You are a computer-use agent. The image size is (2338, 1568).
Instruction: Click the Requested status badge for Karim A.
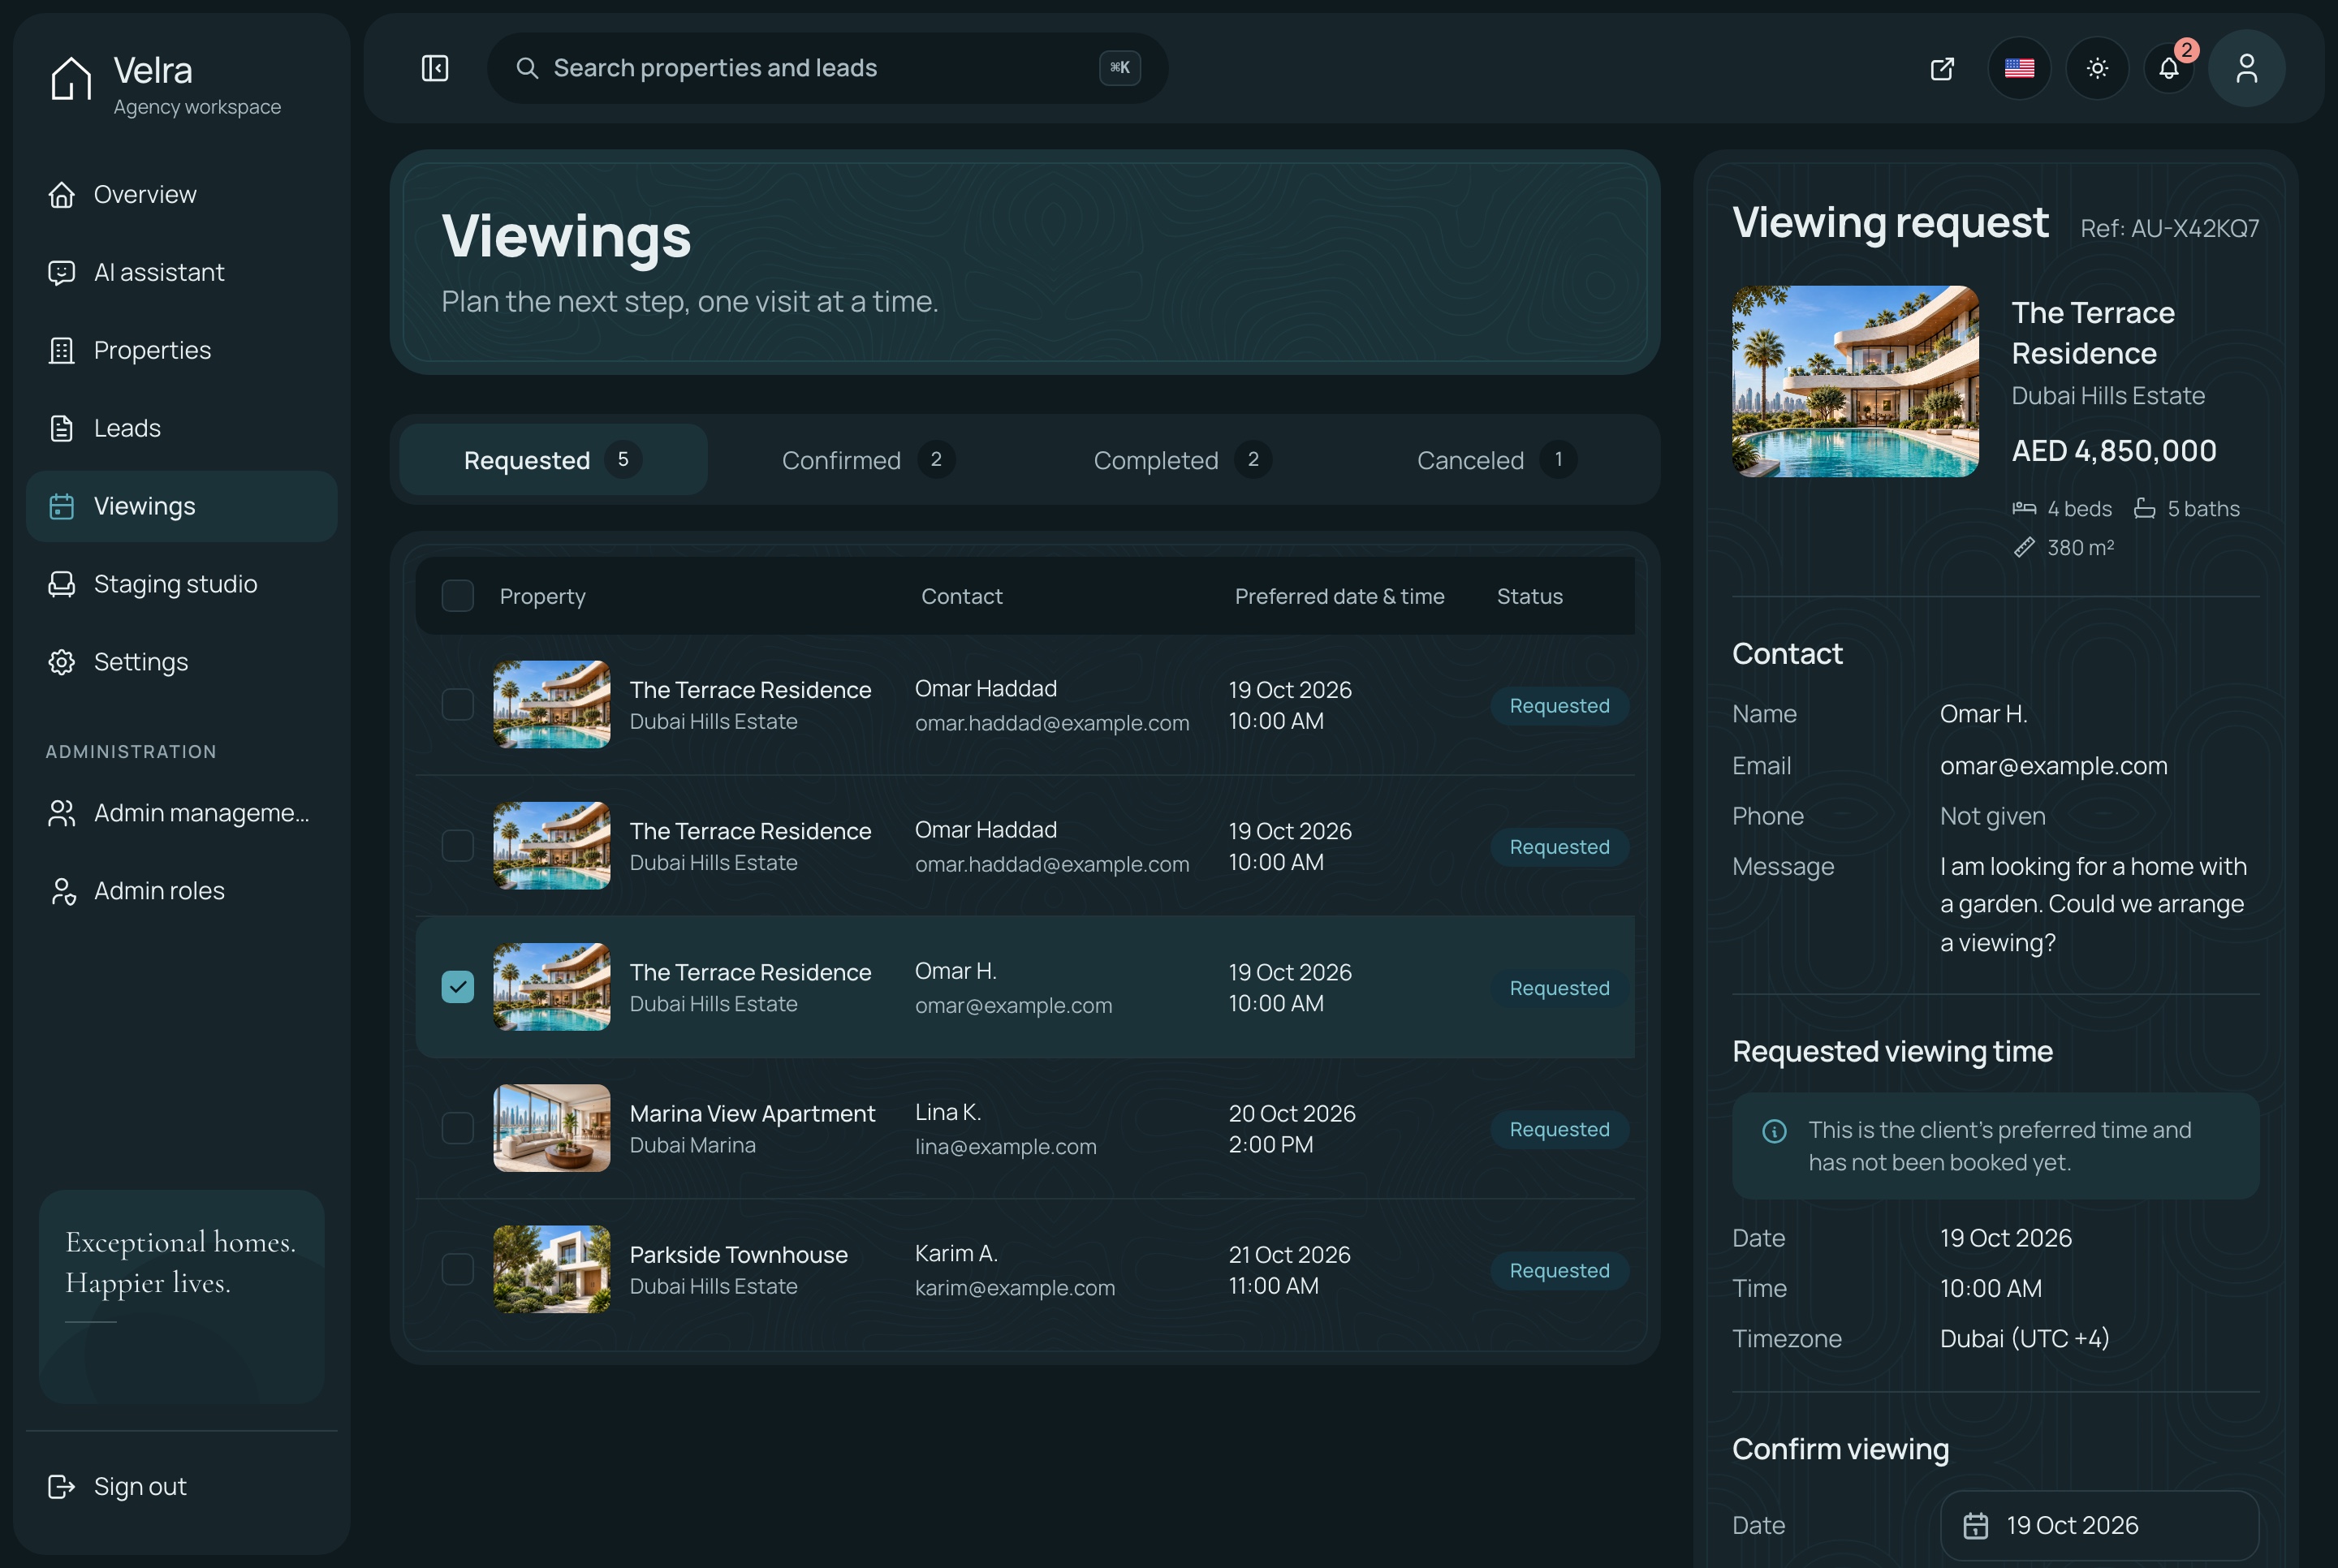(x=1559, y=1270)
